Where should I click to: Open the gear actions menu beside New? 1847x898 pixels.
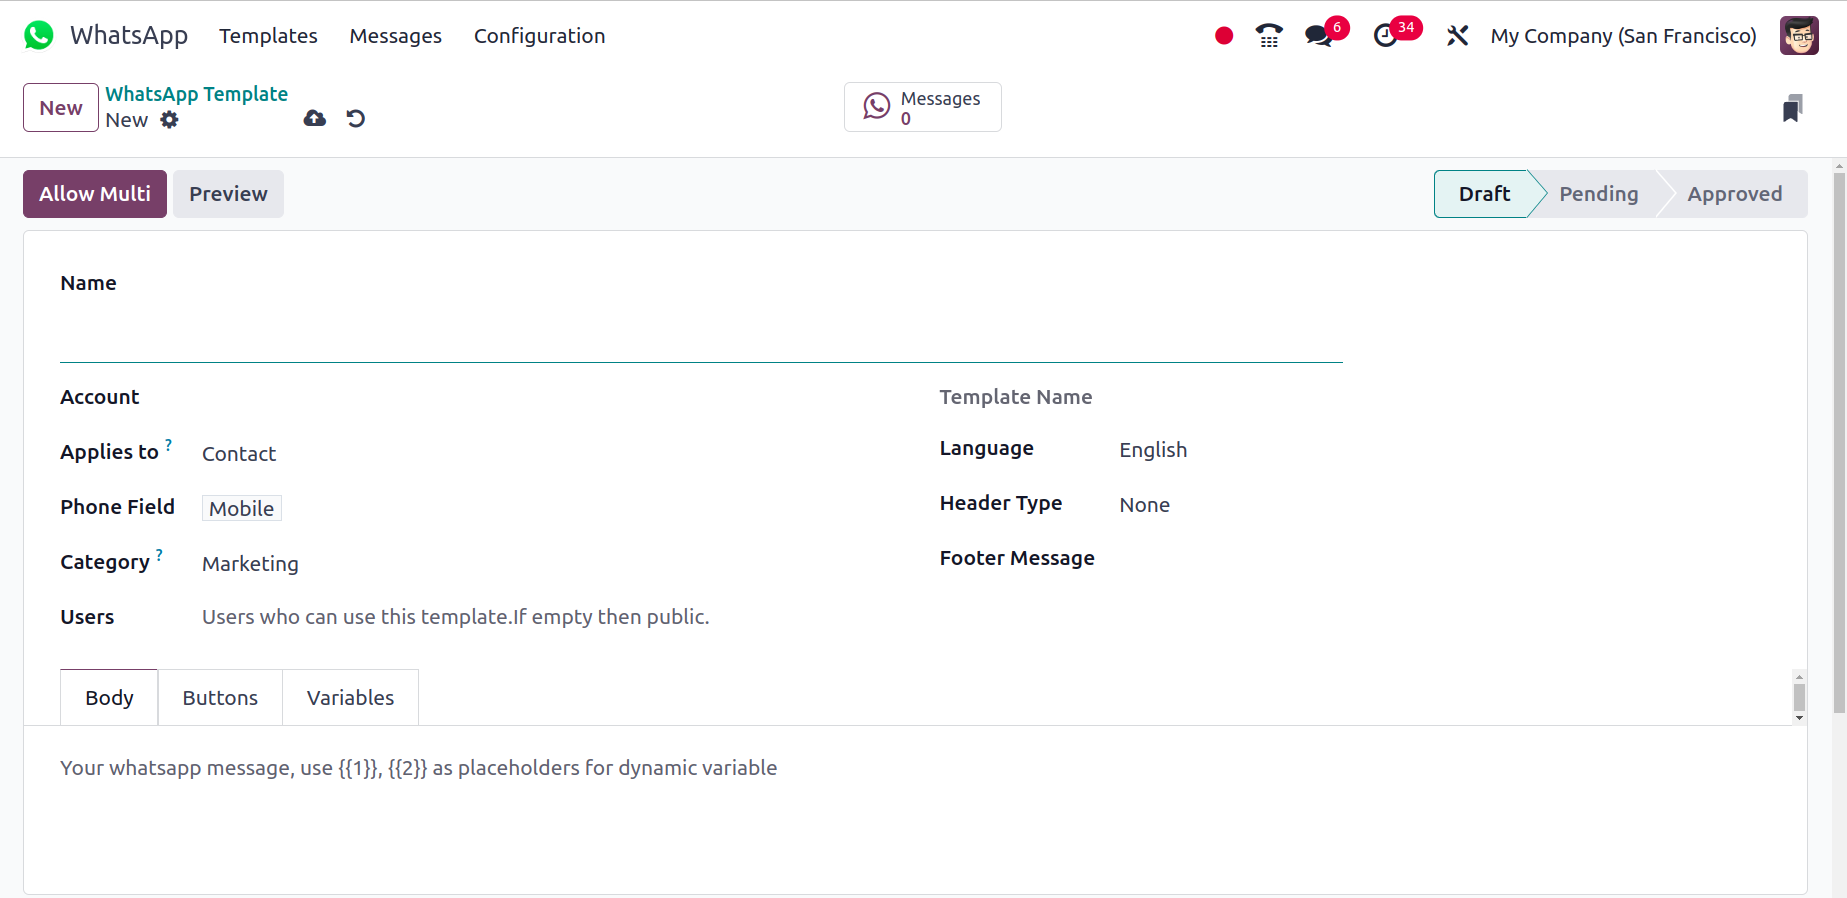tap(170, 120)
